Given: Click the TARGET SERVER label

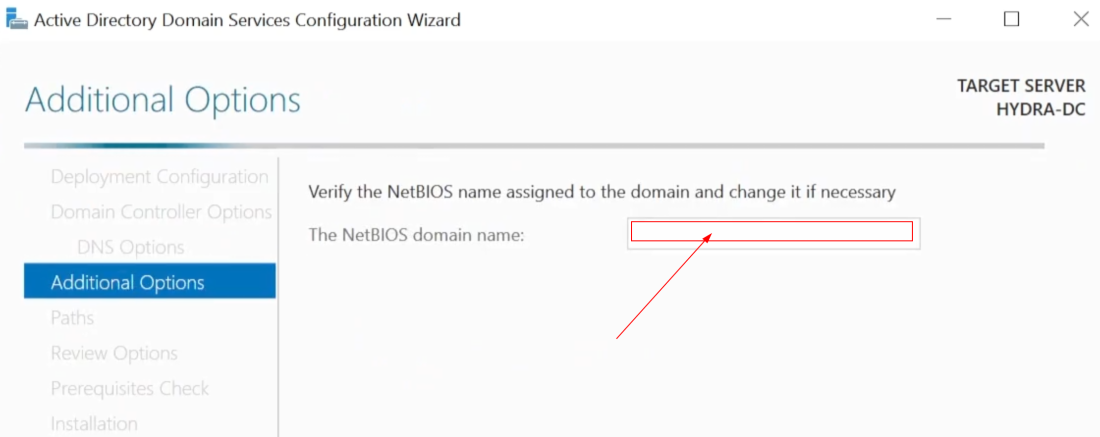Looking at the screenshot, I should click(1021, 86).
